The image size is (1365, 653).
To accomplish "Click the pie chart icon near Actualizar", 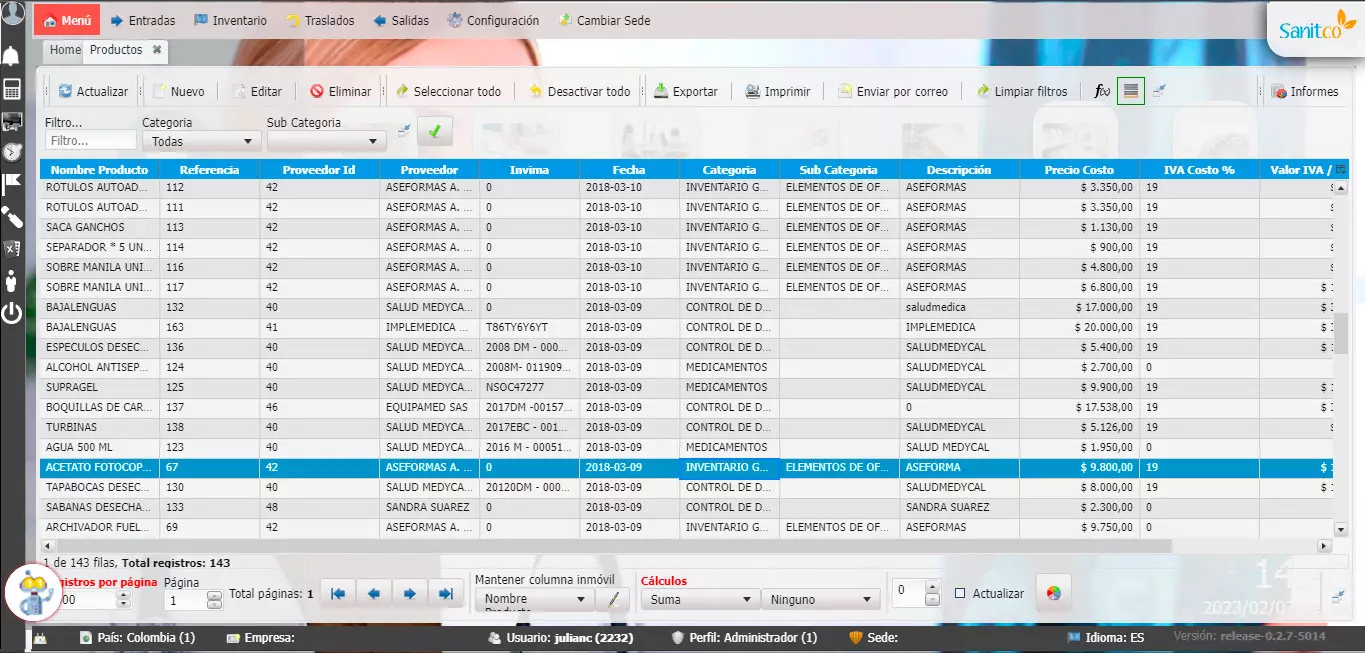I will (1052, 593).
